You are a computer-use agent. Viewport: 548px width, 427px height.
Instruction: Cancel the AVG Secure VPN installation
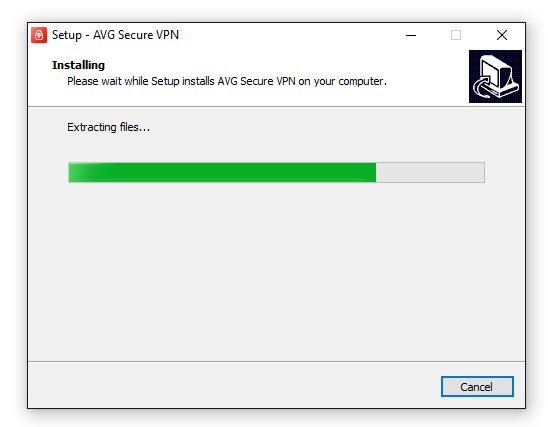point(477,386)
